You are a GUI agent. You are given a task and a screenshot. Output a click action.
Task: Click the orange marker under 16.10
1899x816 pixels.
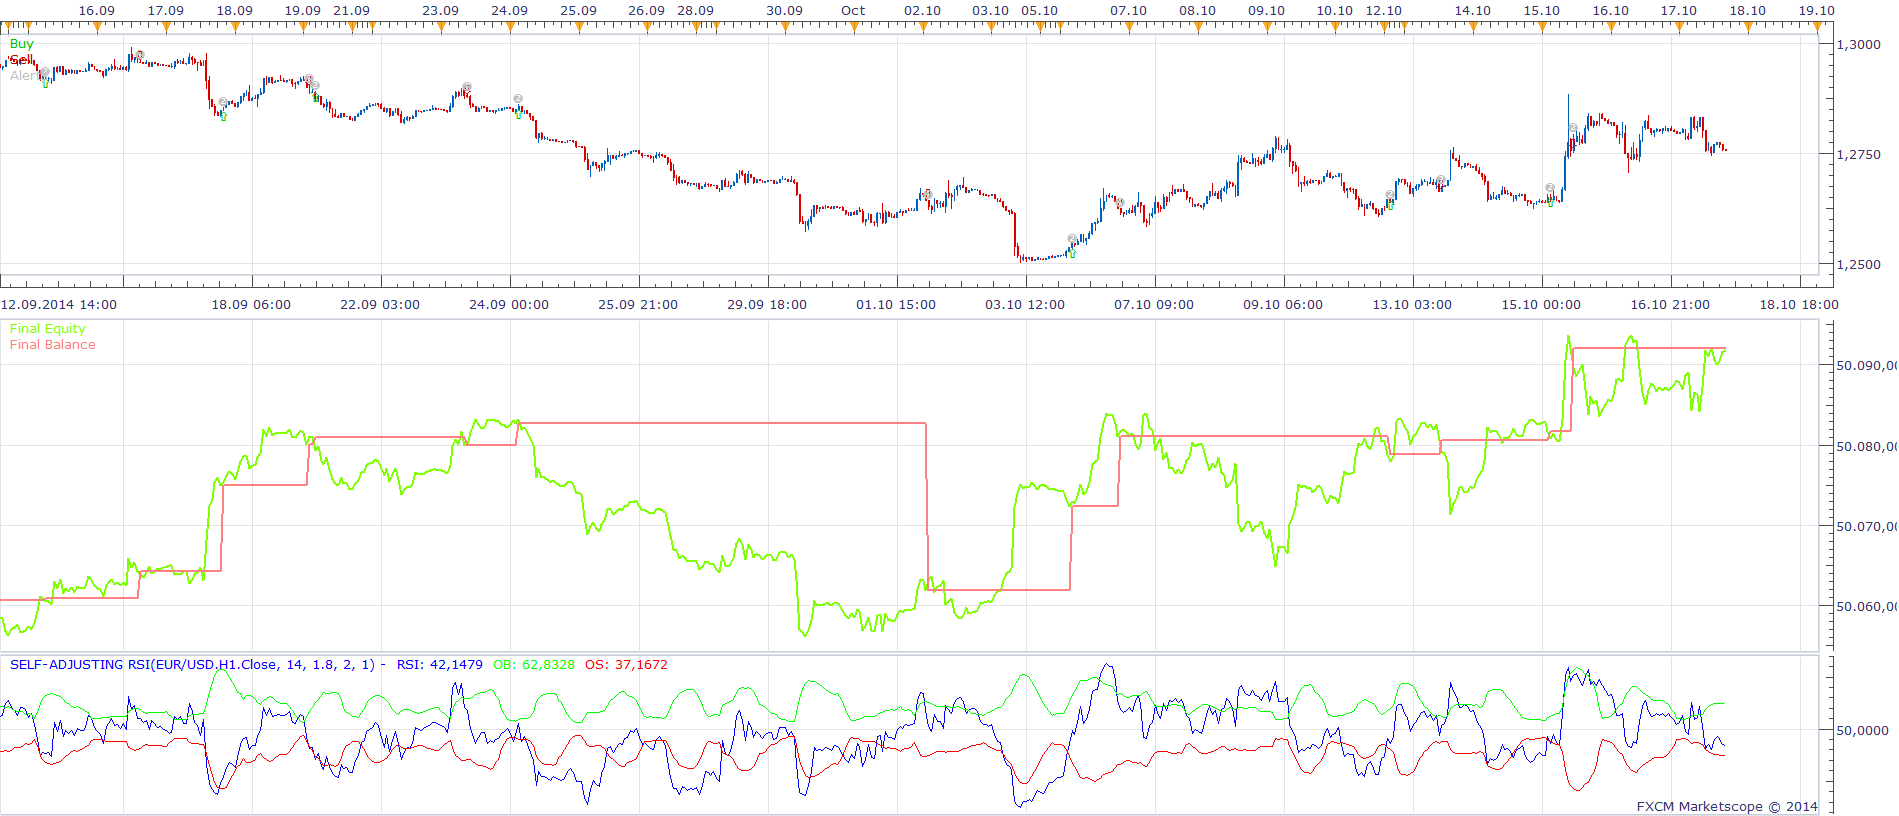[x=1611, y=27]
